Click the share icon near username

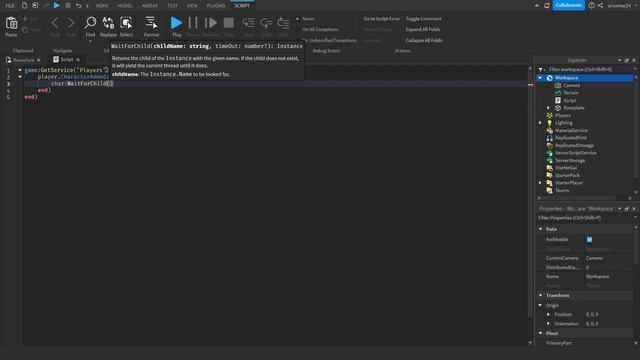pos(600,5)
